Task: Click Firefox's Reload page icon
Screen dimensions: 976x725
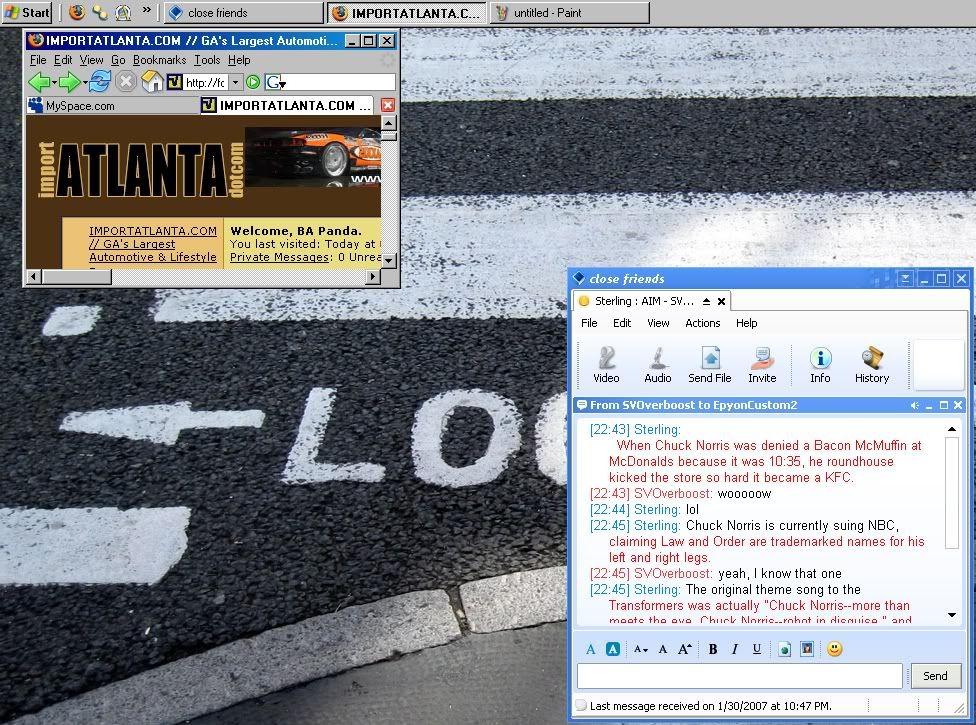Action: click(99, 82)
